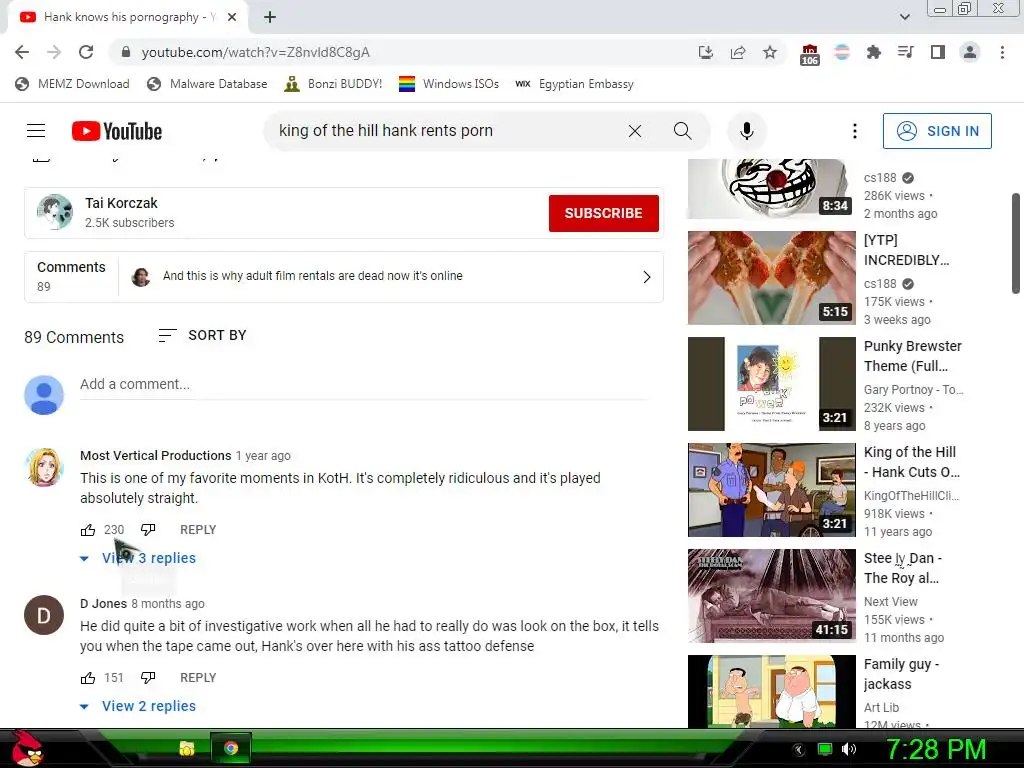
Task: Open a new browser tab
Action: click(270, 17)
